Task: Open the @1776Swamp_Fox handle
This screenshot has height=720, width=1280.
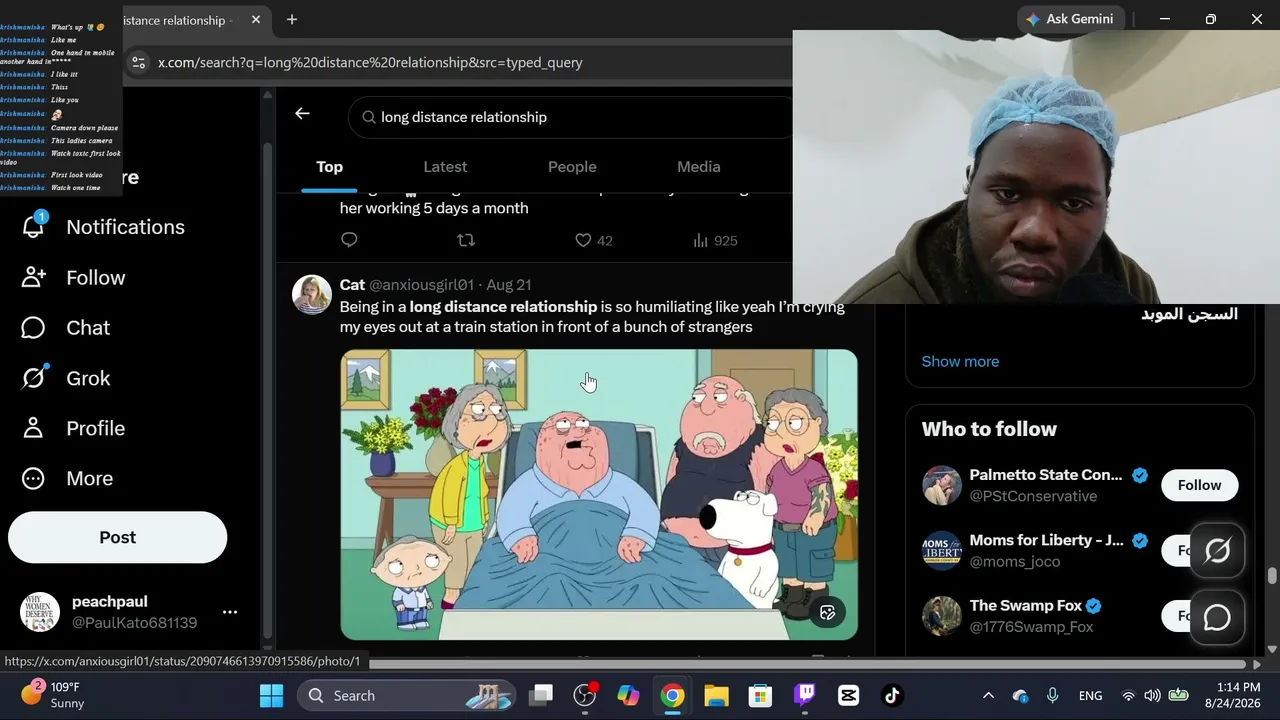Action: tap(1031, 627)
